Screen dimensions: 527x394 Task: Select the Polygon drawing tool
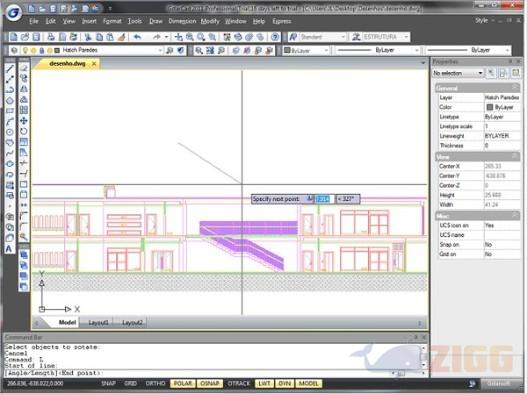pos(9,101)
